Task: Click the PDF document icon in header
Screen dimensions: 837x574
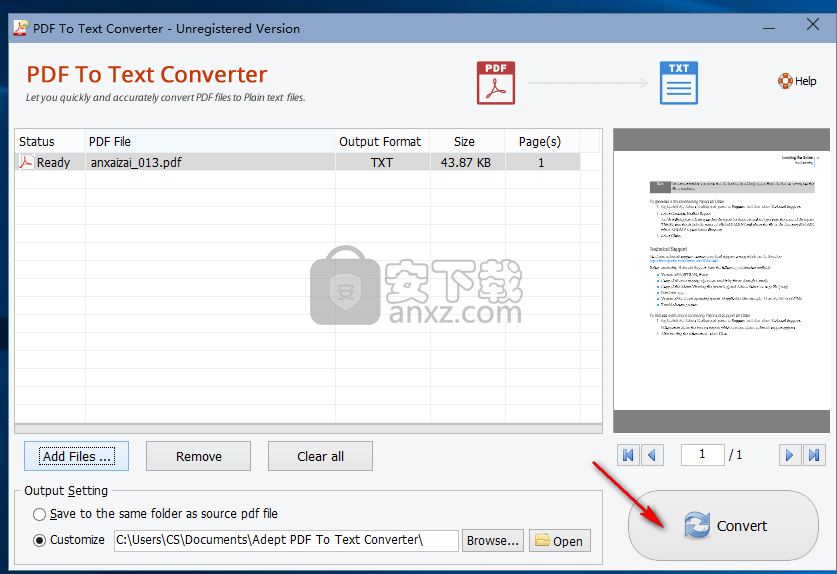Action: [x=496, y=83]
